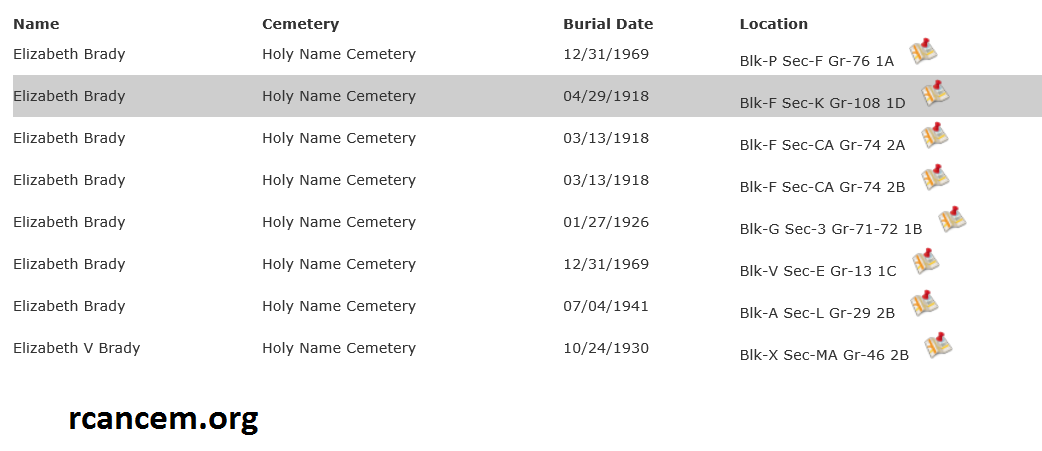
Task: Show map location for Blk-X Sec-MA Gr-46 2B
Action: click(x=938, y=346)
